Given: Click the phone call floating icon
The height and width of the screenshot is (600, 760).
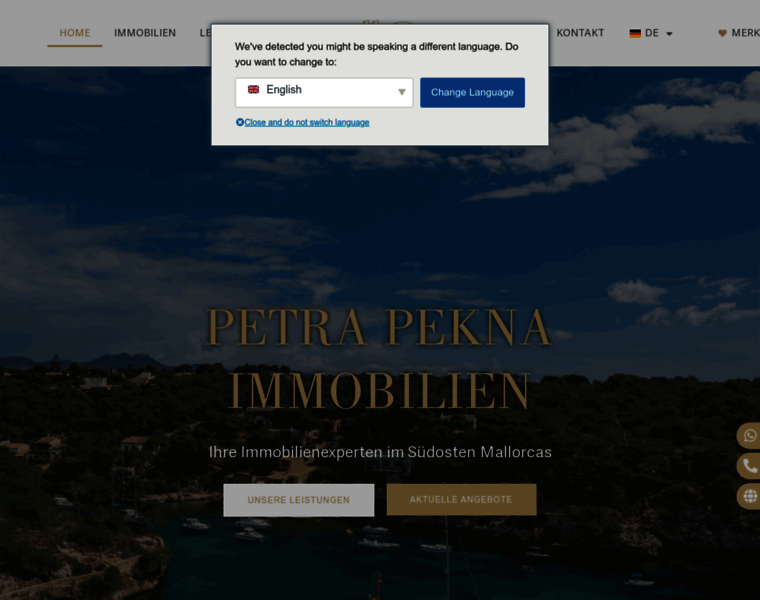Looking at the screenshot, I should click(x=749, y=466).
